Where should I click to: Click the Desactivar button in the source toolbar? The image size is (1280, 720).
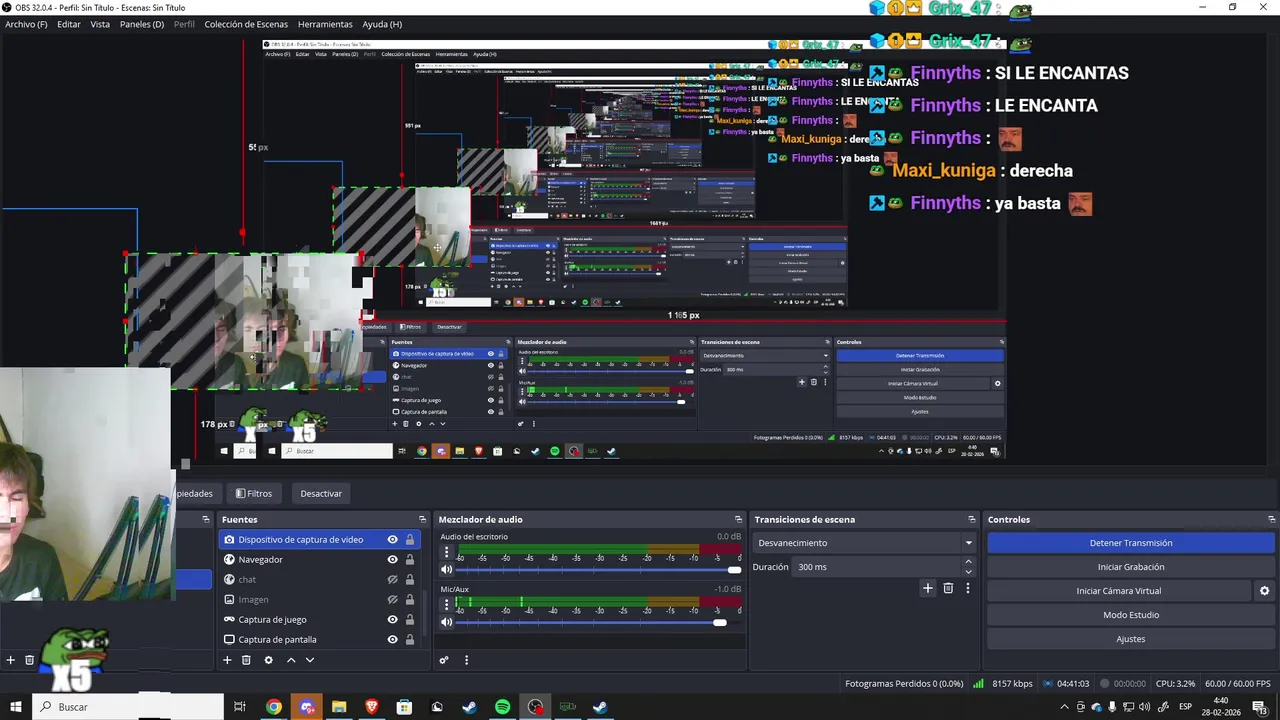pyautogui.click(x=321, y=493)
